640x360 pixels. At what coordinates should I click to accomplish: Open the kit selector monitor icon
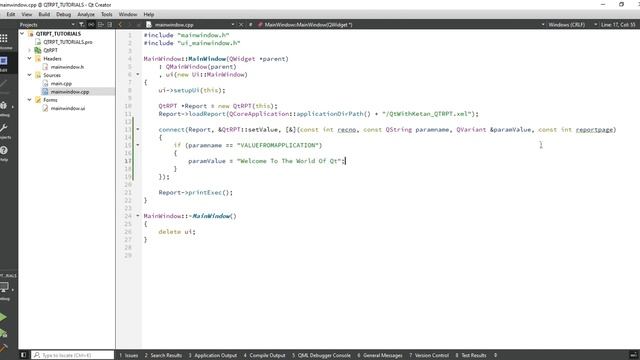tap(5, 287)
